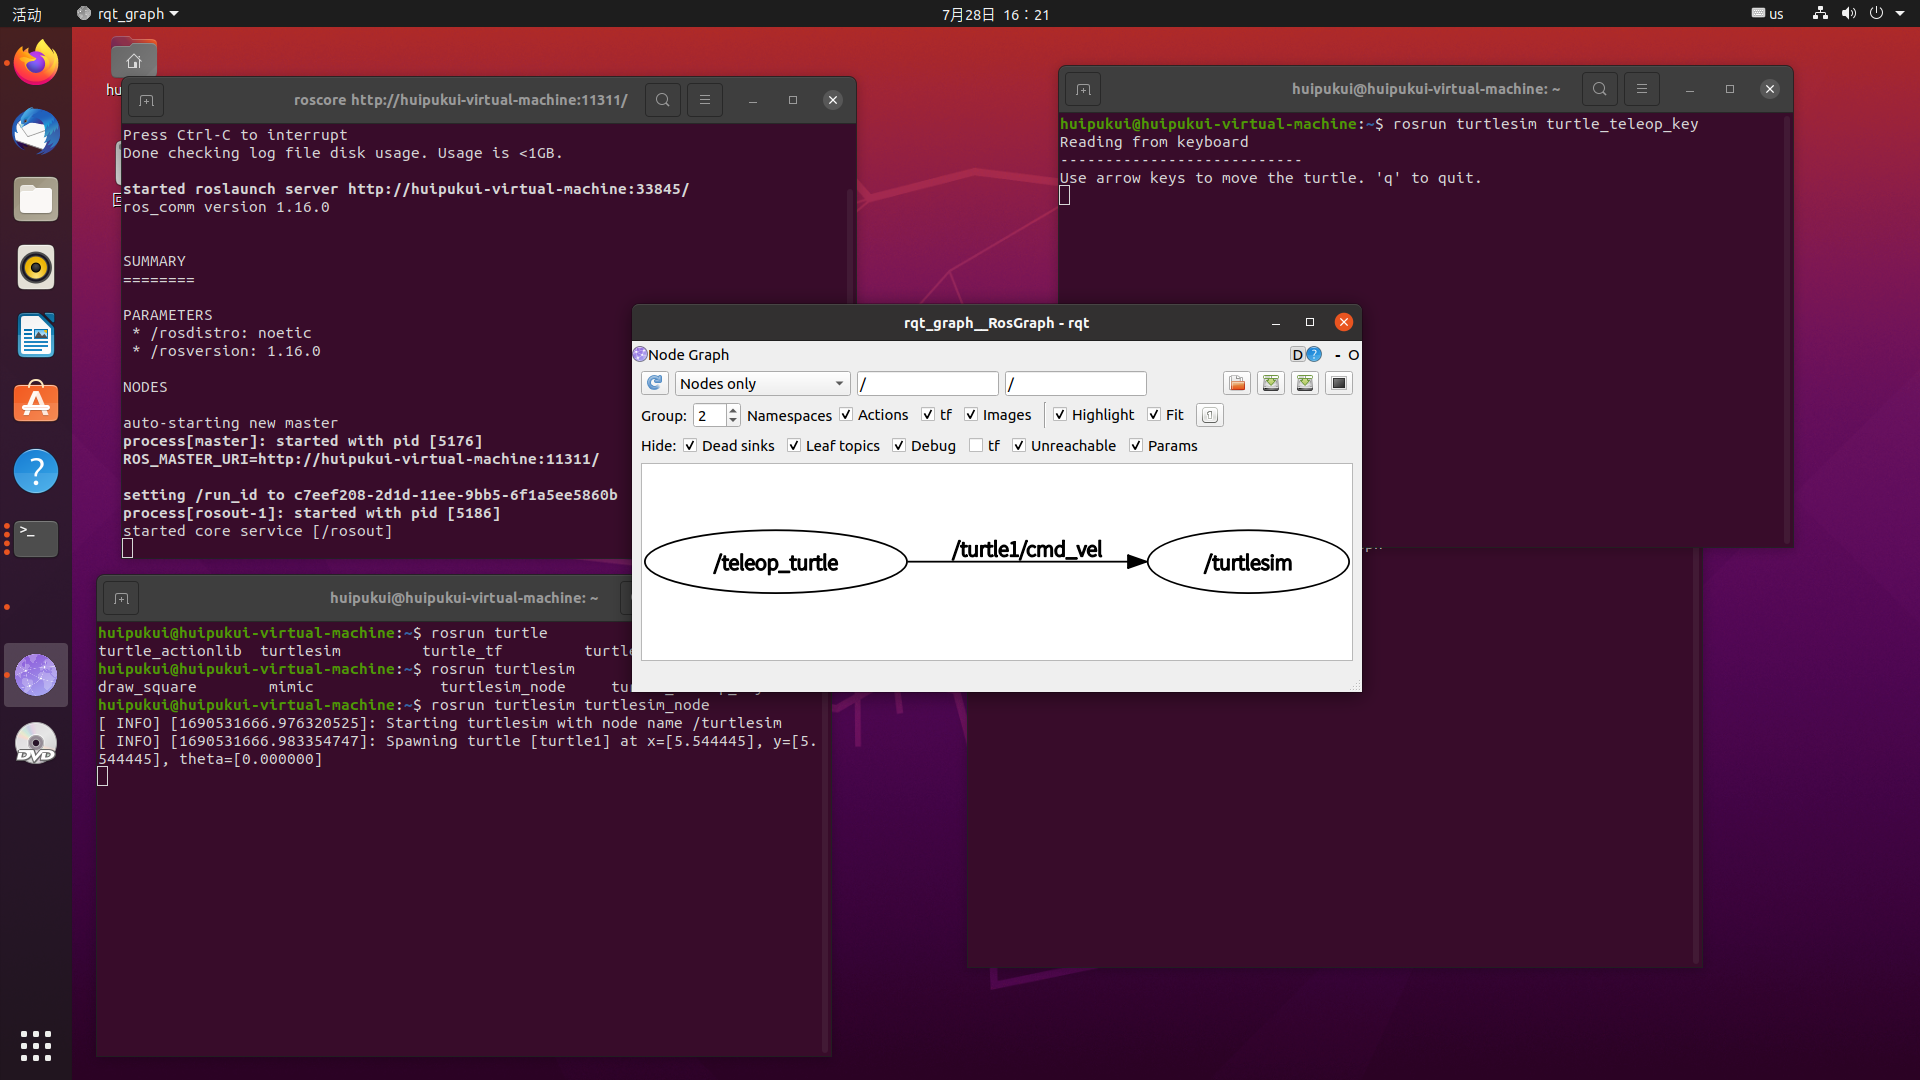Open plugin help question-mark icon
Image resolution: width=1920 pixels, height=1080 pixels.
click(1314, 354)
